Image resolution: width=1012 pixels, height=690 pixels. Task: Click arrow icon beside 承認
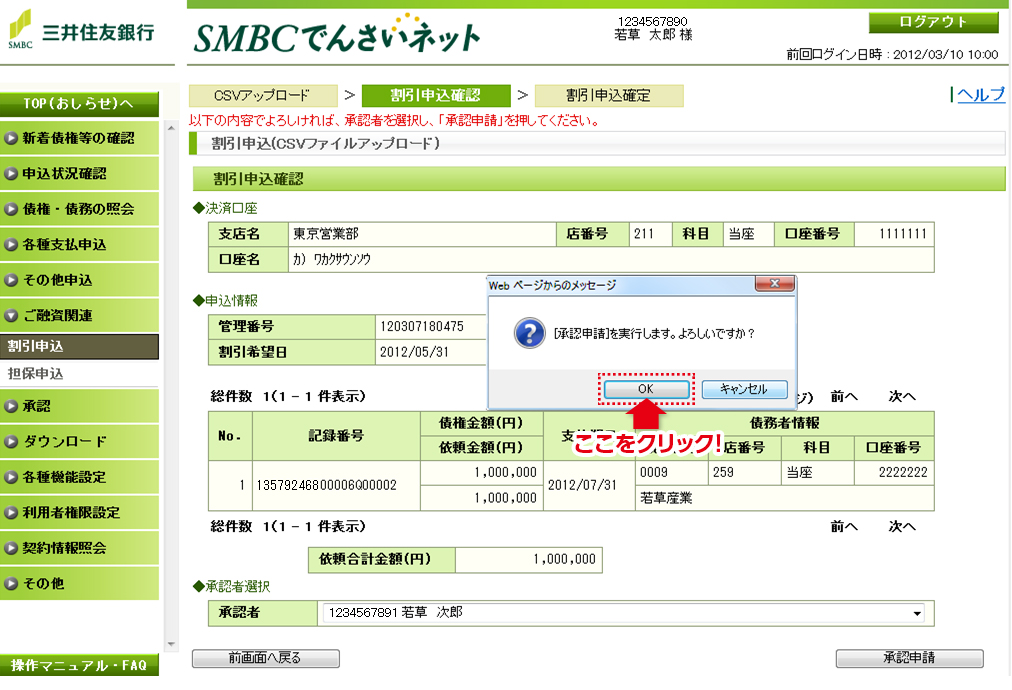point(10,406)
